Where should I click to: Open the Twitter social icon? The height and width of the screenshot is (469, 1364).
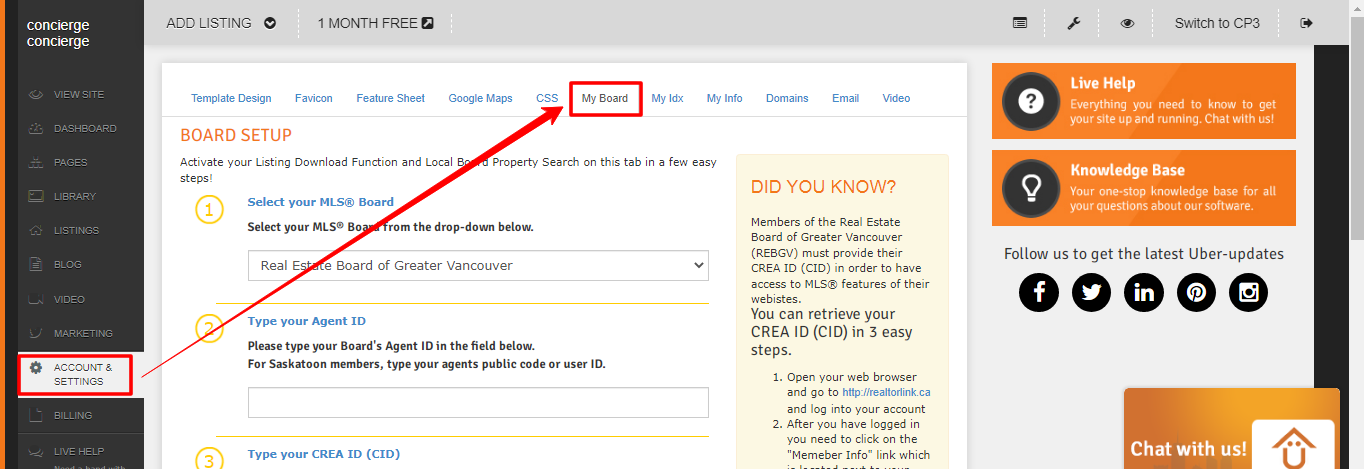point(1091,292)
